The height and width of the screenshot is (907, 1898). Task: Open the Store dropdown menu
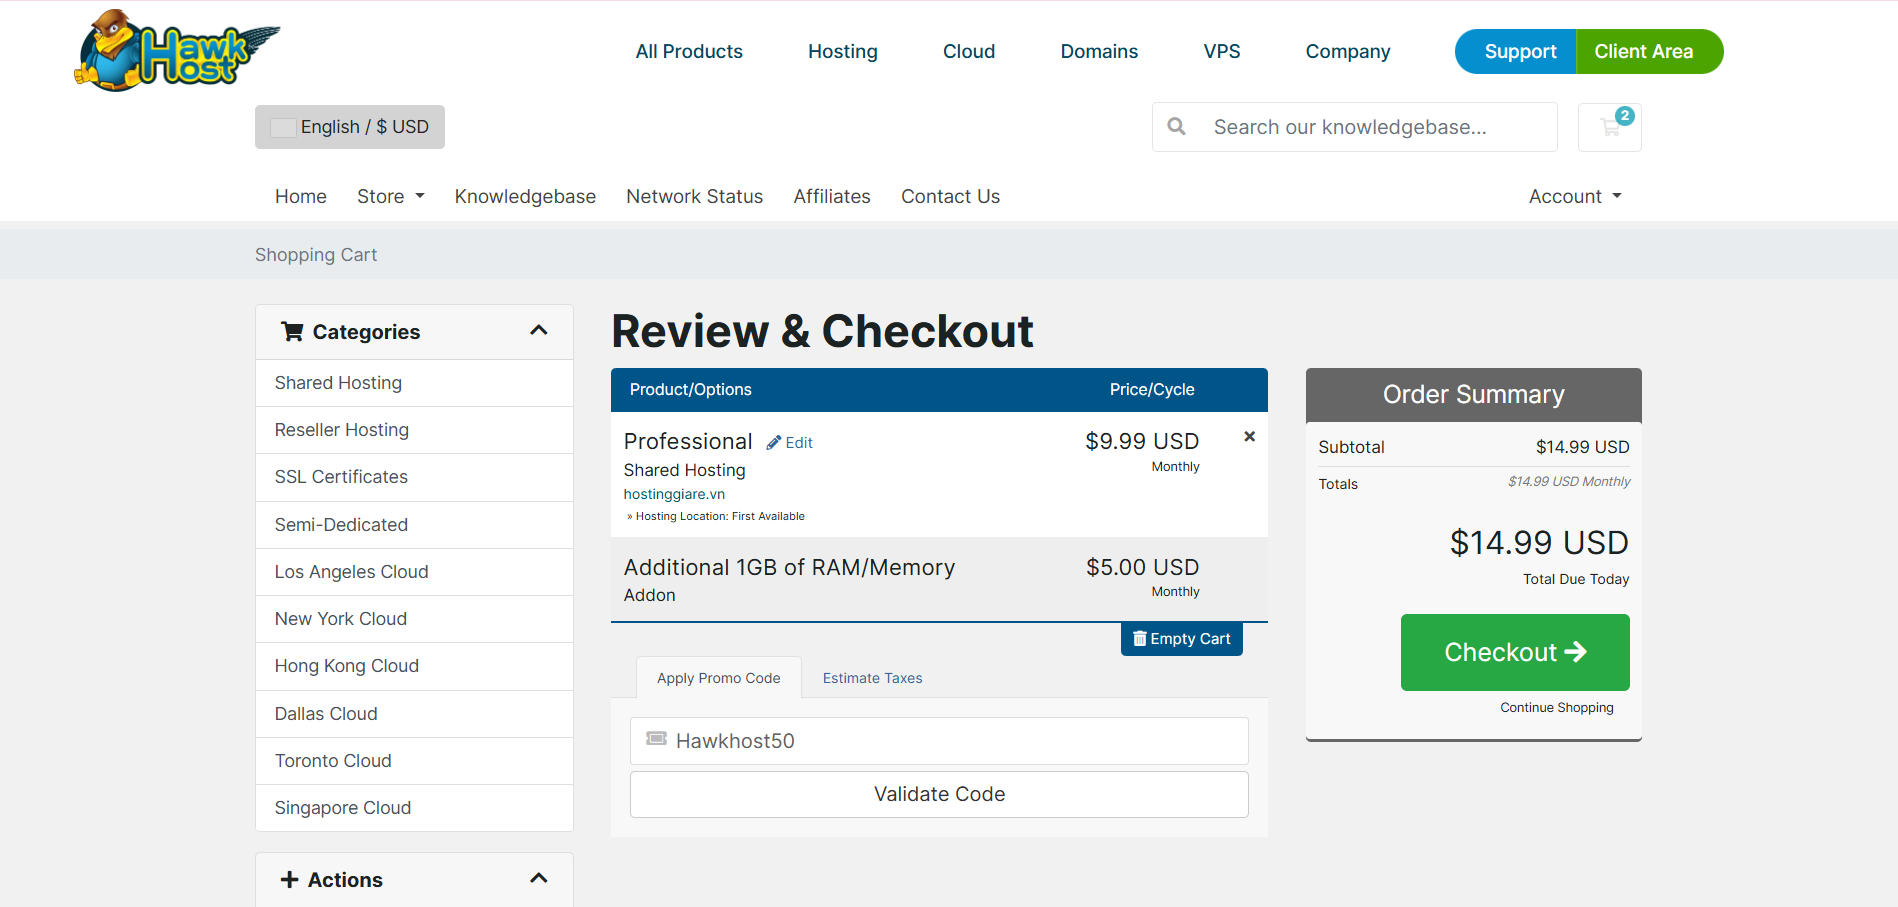click(390, 197)
